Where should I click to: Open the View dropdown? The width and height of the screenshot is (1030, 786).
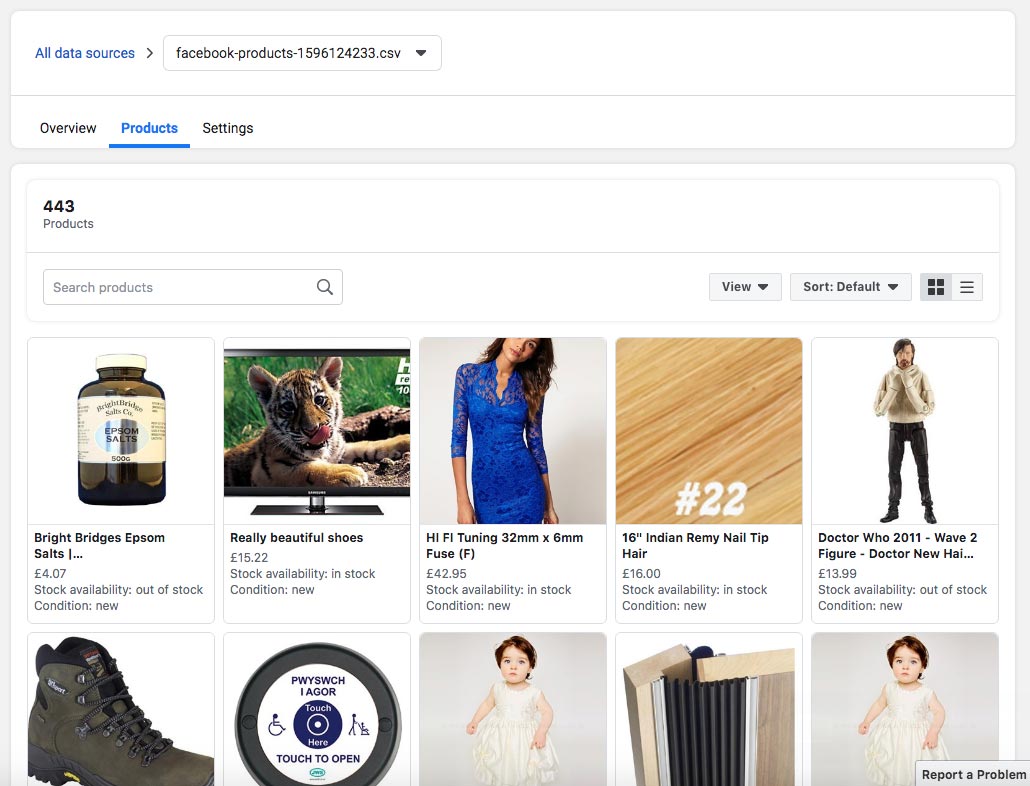(x=745, y=287)
